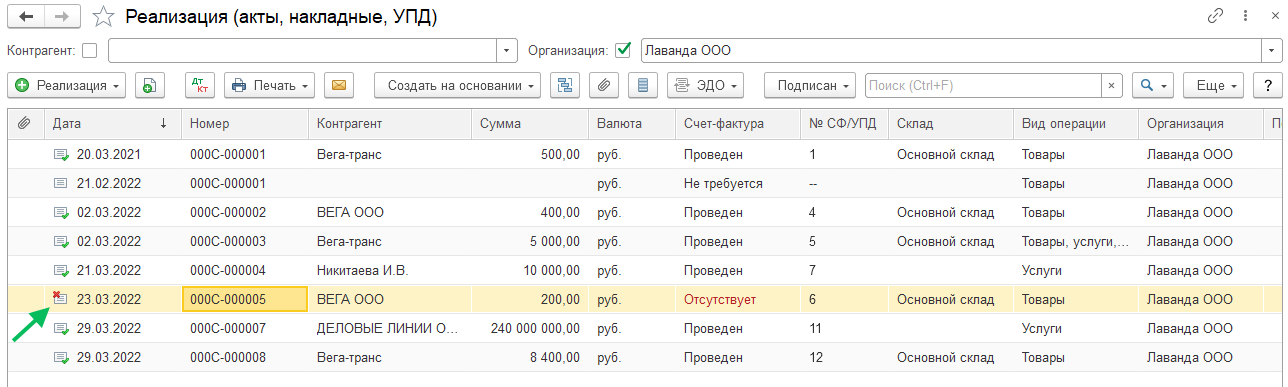Click sum cell 8 400,00
Viewport: 1288px width, 387px height.
pyautogui.click(x=529, y=357)
